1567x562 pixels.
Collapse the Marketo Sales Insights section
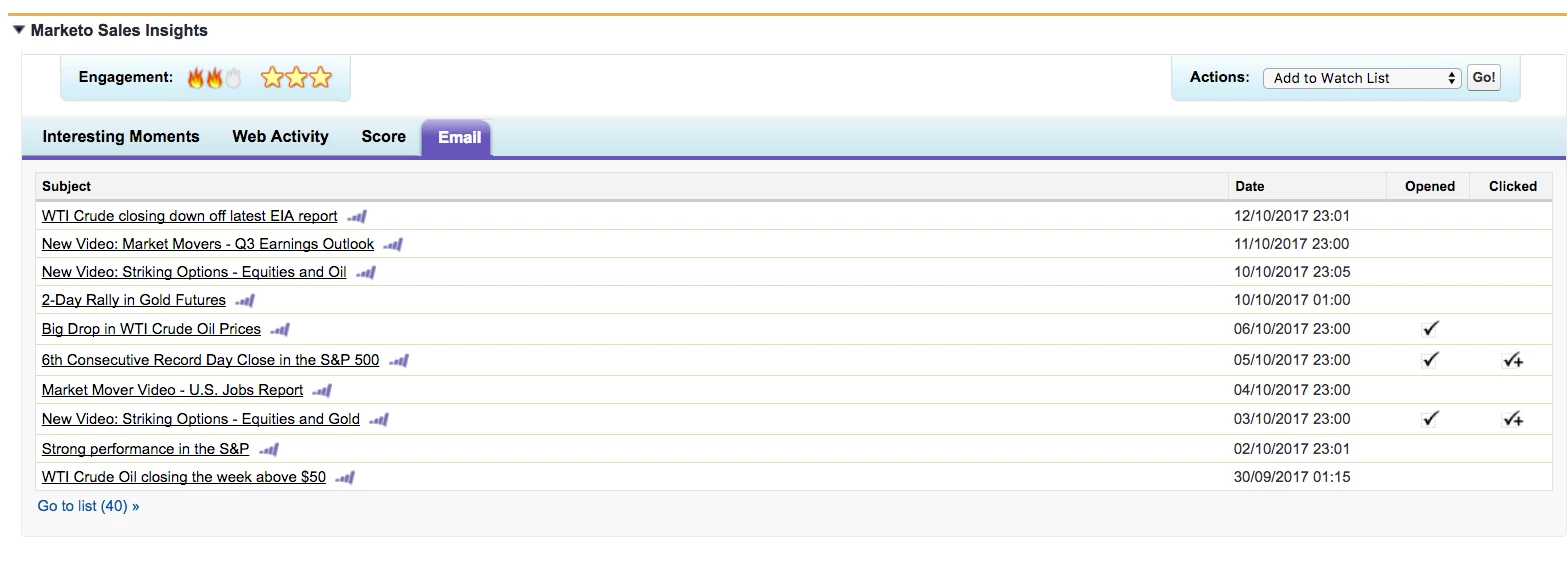tap(18, 31)
